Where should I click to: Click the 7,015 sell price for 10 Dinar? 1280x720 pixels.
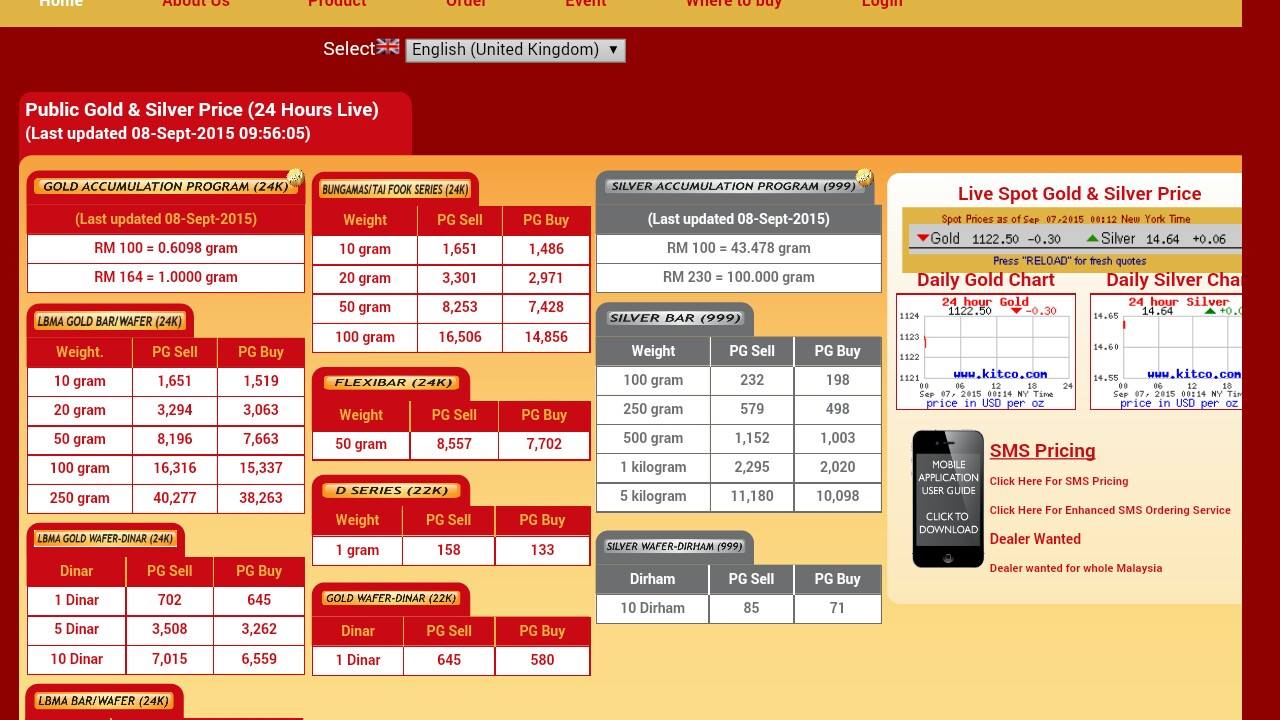pos(170,659)
